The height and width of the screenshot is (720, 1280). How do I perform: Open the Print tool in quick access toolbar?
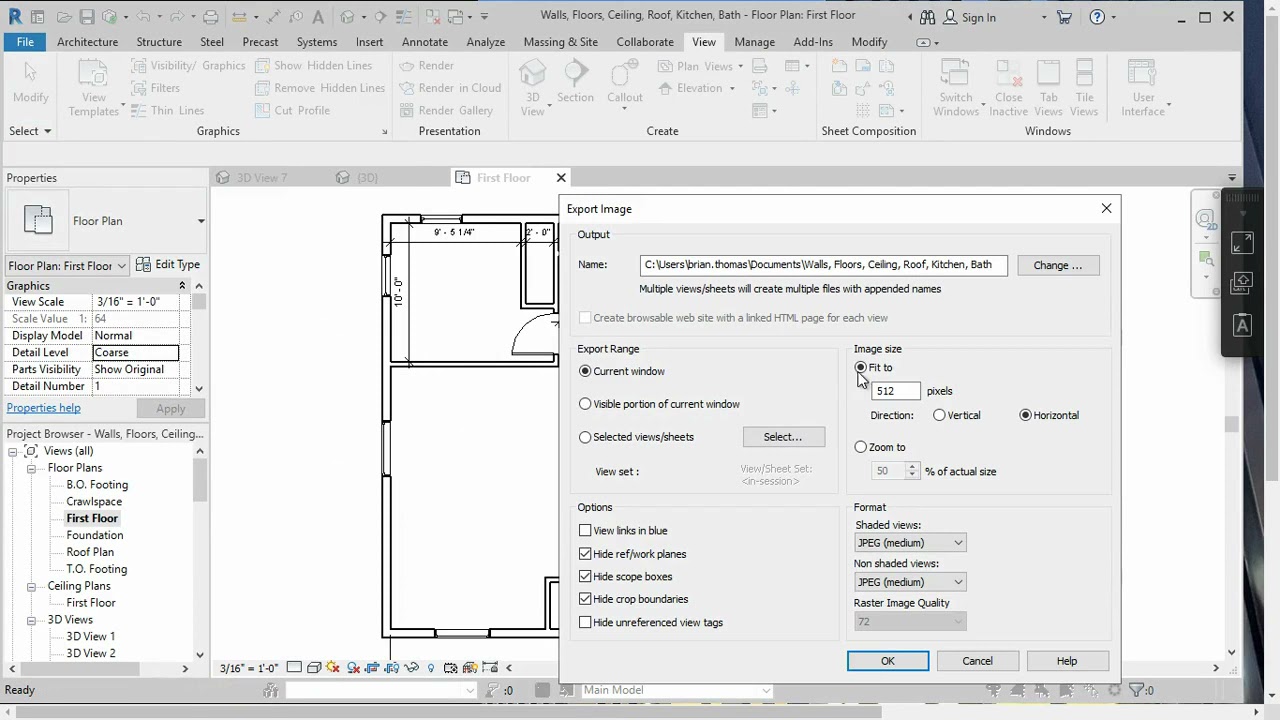click(x=210, y=17)
